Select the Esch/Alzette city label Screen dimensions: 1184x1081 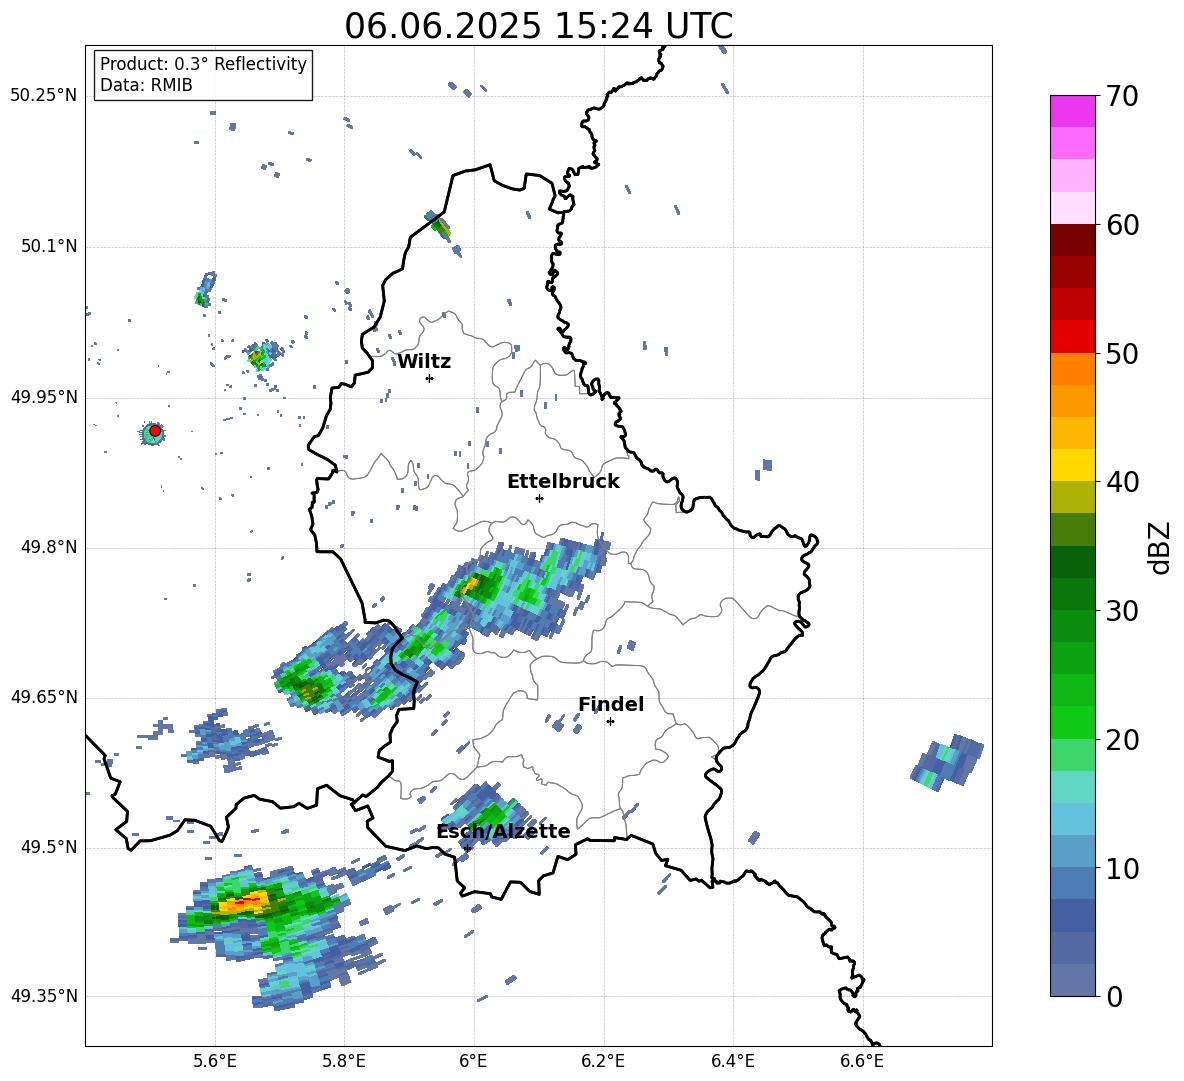pyautogui.click(x=503, y=831)
